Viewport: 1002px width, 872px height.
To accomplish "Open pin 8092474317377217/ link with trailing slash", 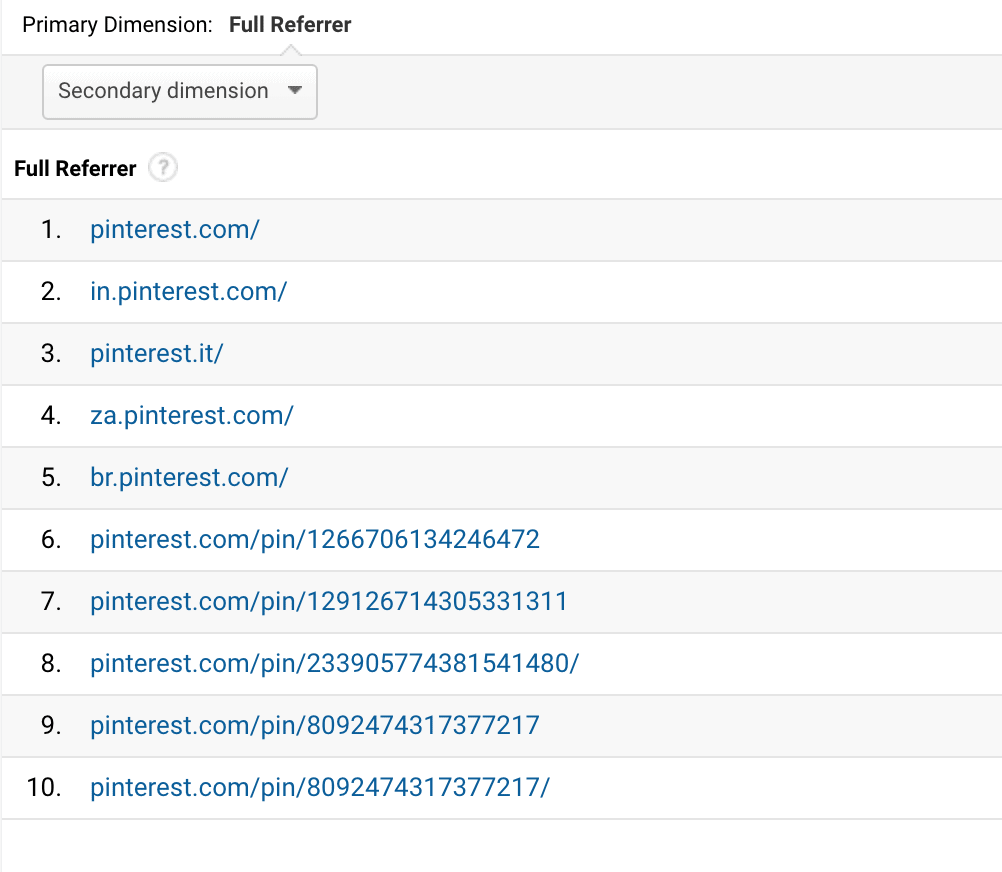I will [320, 787].
